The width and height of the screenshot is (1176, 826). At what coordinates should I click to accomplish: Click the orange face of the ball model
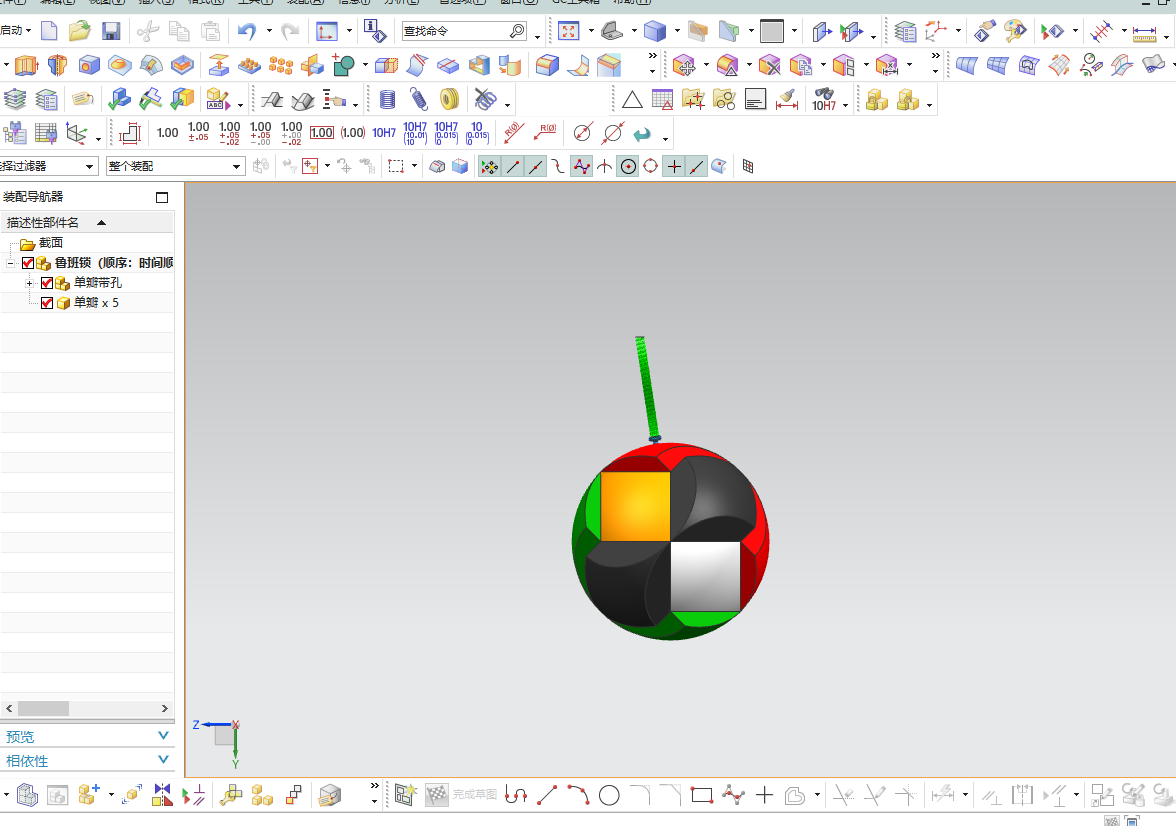pyautogui.click(x=635, y=506)
